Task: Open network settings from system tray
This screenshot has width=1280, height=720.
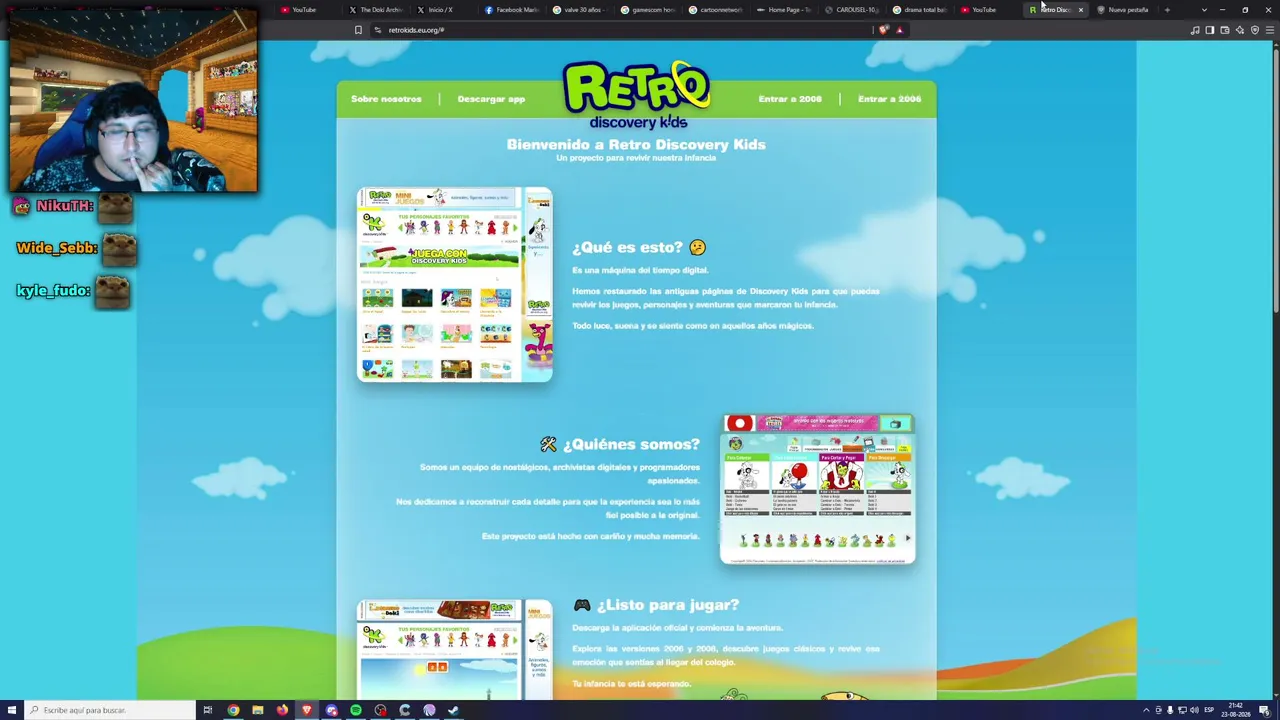Action: (x=1182, y=710)
